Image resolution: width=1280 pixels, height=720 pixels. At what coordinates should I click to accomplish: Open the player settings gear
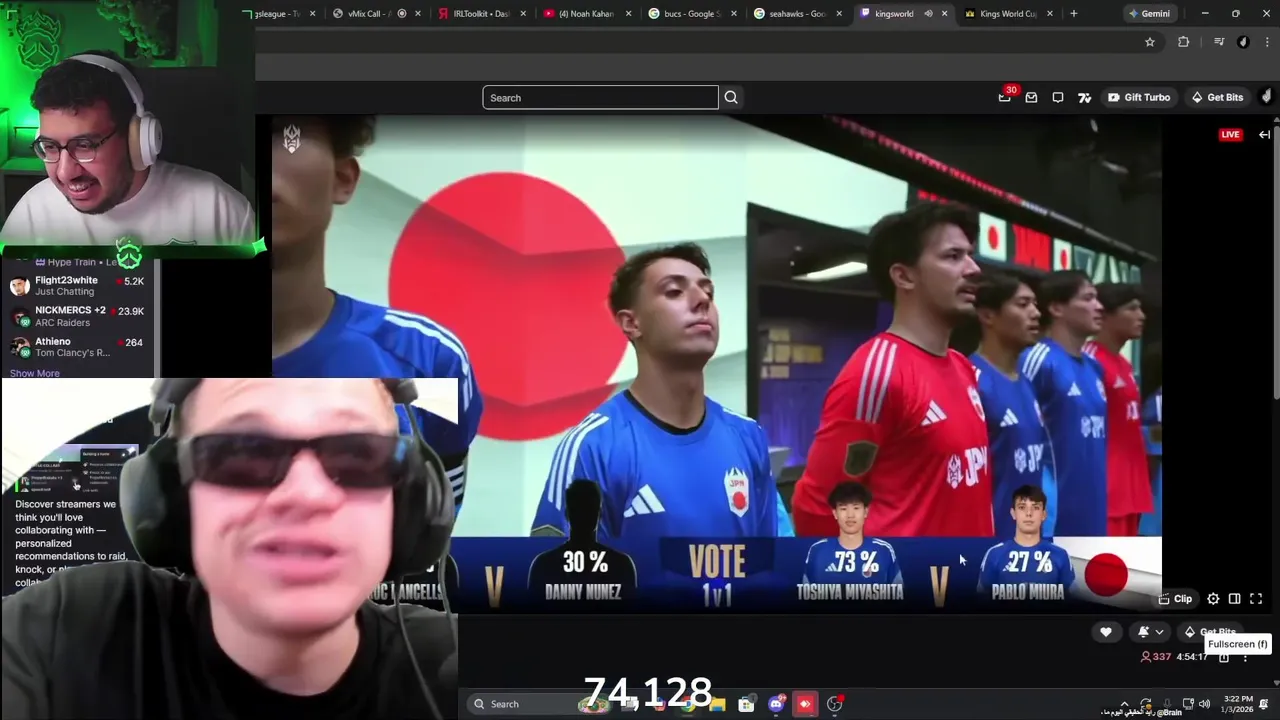click(x=1213, y=599)
